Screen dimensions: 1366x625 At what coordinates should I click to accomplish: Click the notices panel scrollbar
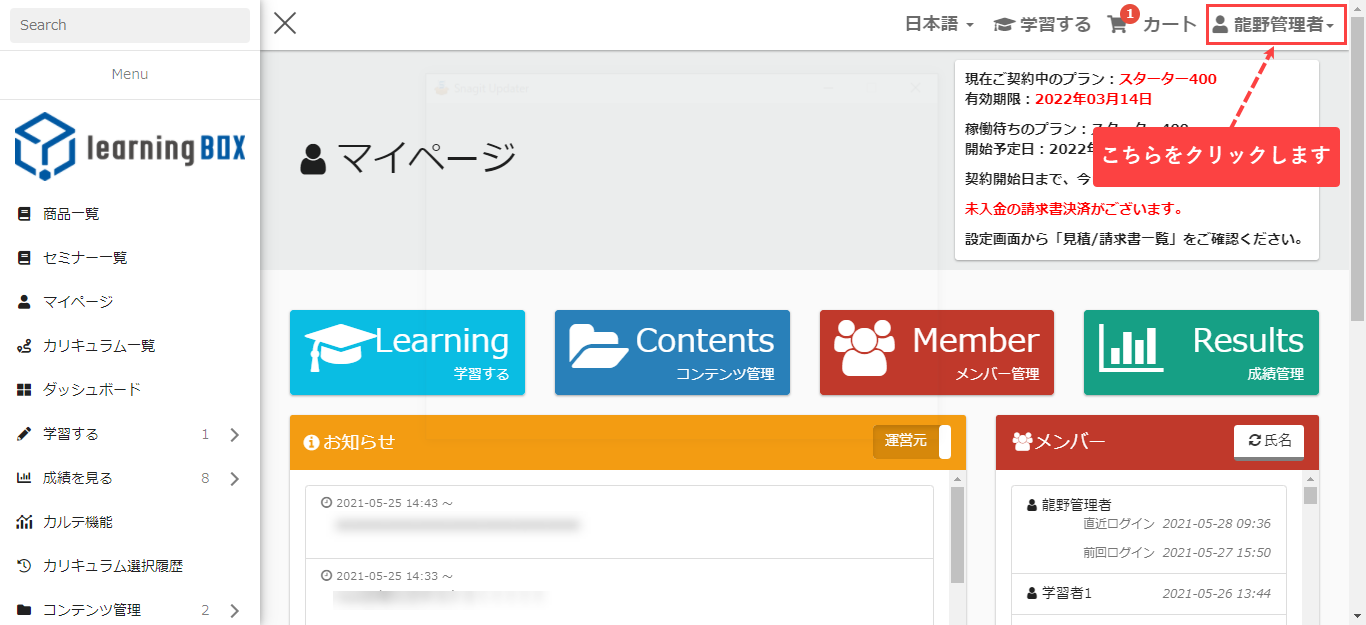(957, 535)
